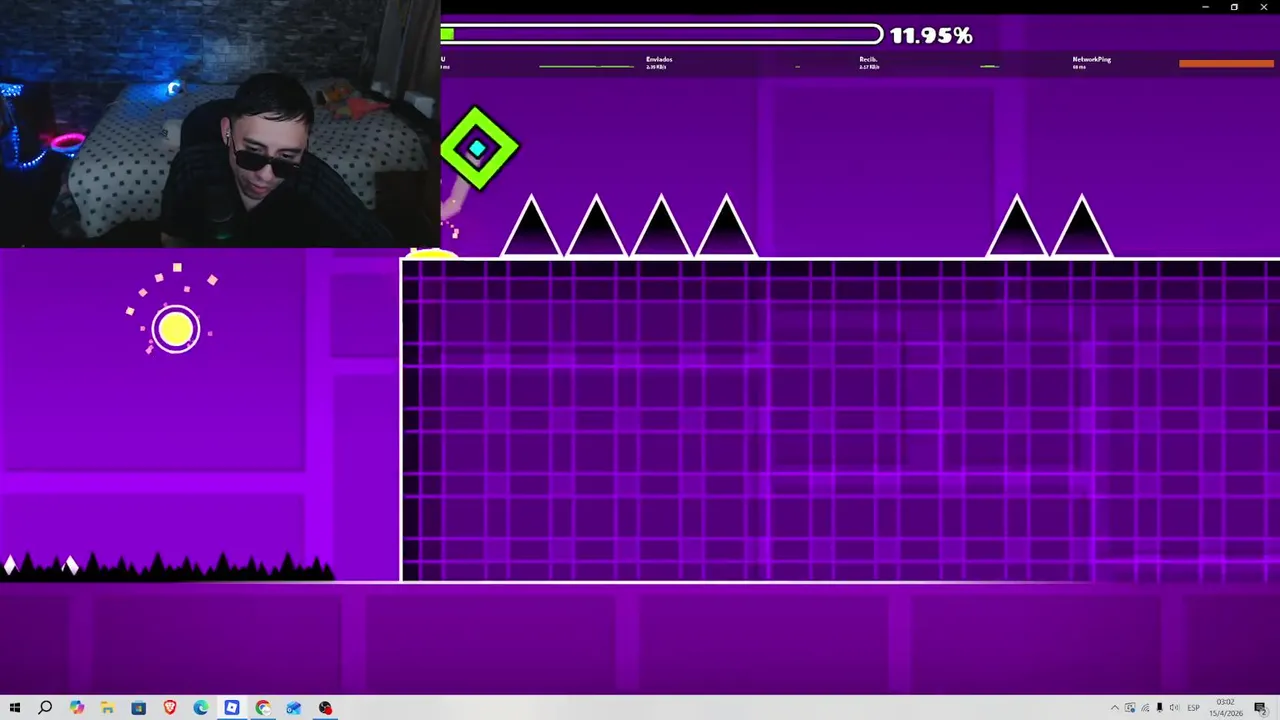Click the yellow jump orb
Image resolution: width=1280 pixels, height=720 pixels.
(176, 329)
